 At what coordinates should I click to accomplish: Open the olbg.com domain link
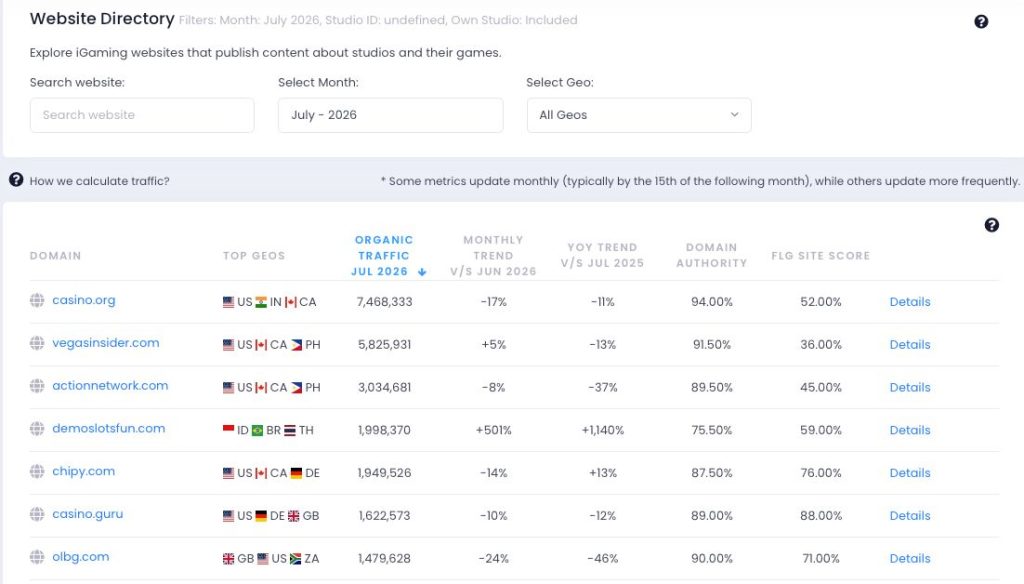pos(80,557)
